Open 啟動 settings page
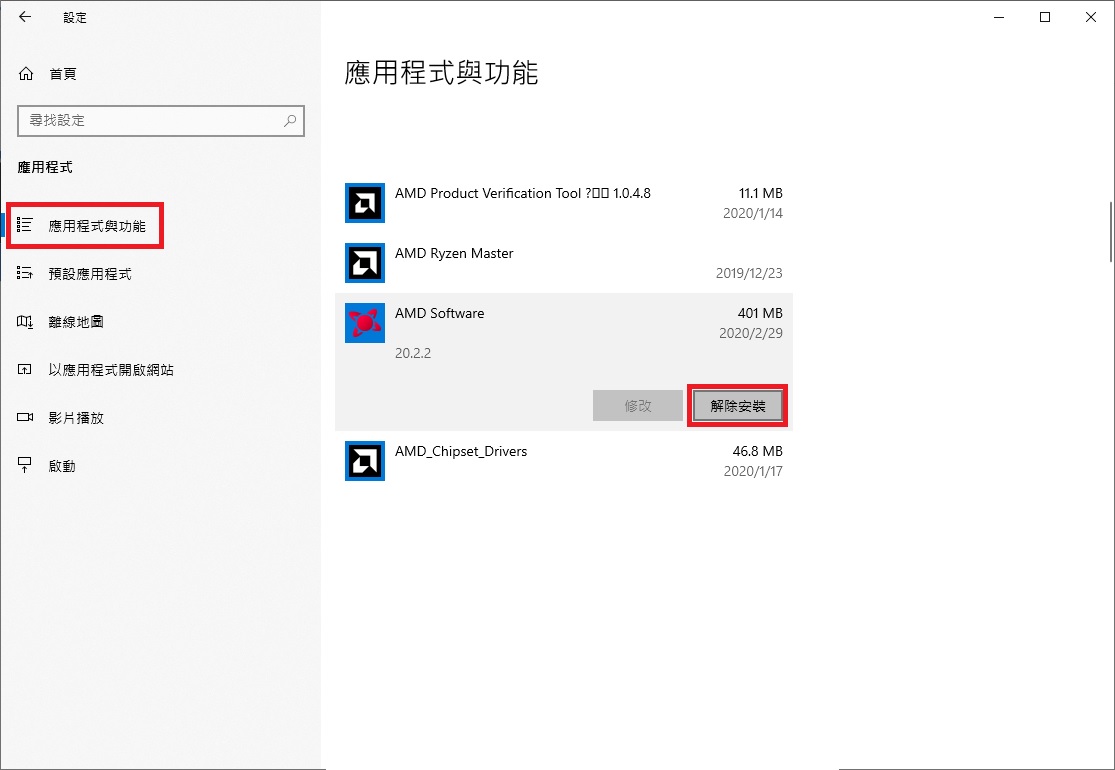The height and width of the screenshot is (770, 1115). [62, 466]
